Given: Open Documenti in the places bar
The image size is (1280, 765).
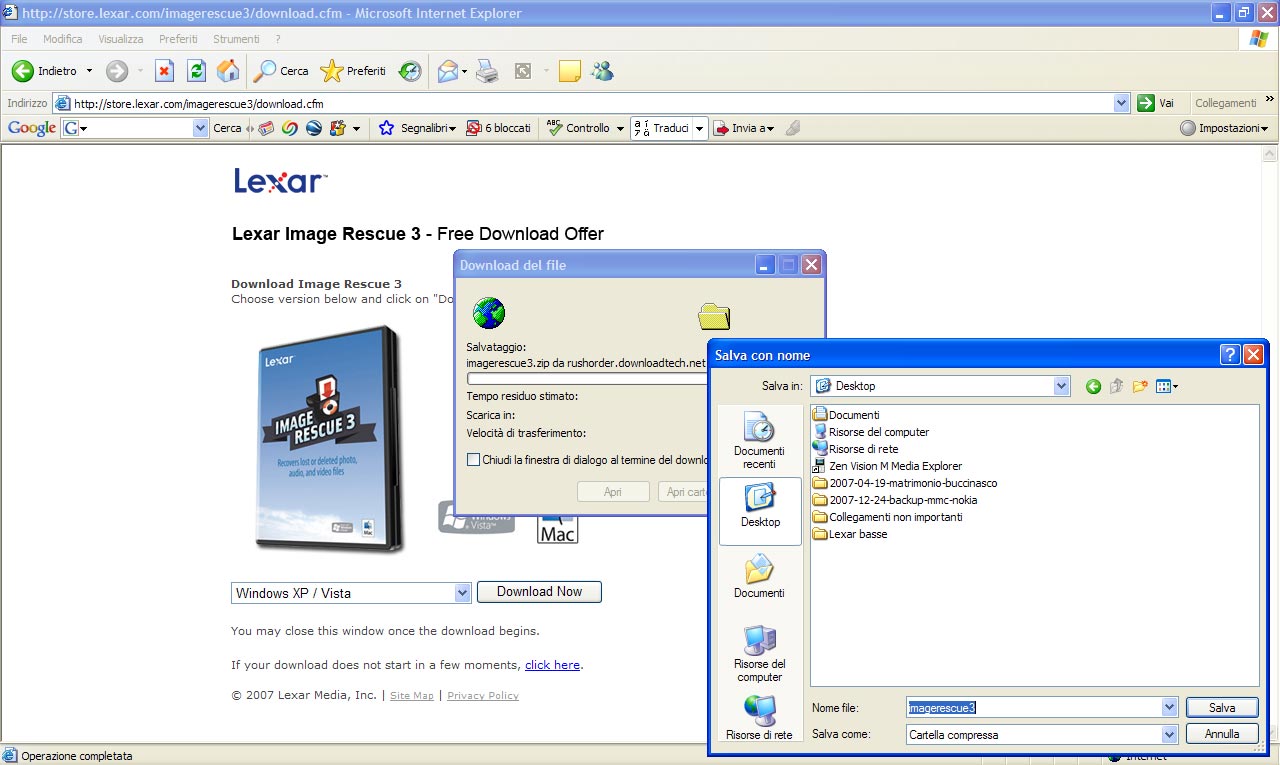Looking at the screenshot, I should (759, 577).
